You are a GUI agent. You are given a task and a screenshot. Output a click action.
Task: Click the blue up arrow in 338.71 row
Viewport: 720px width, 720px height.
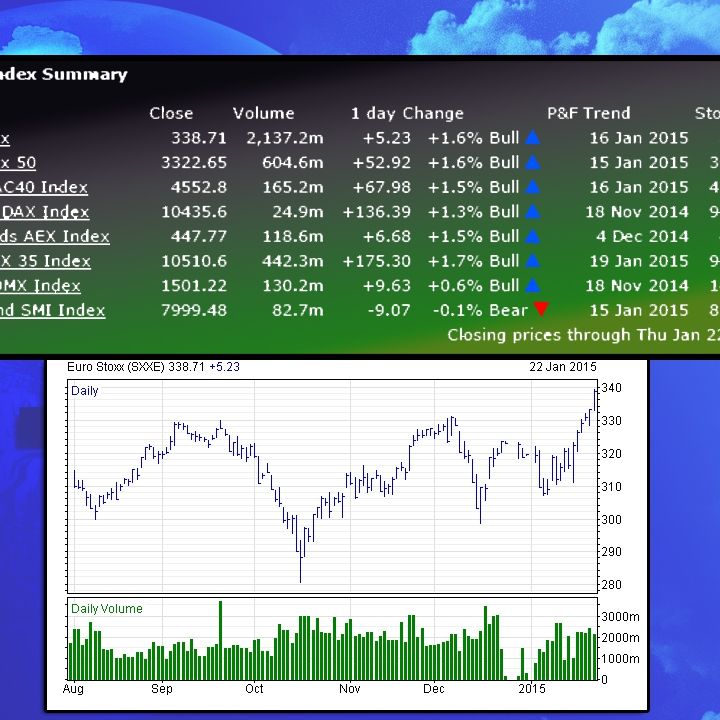tap(533, 138)
